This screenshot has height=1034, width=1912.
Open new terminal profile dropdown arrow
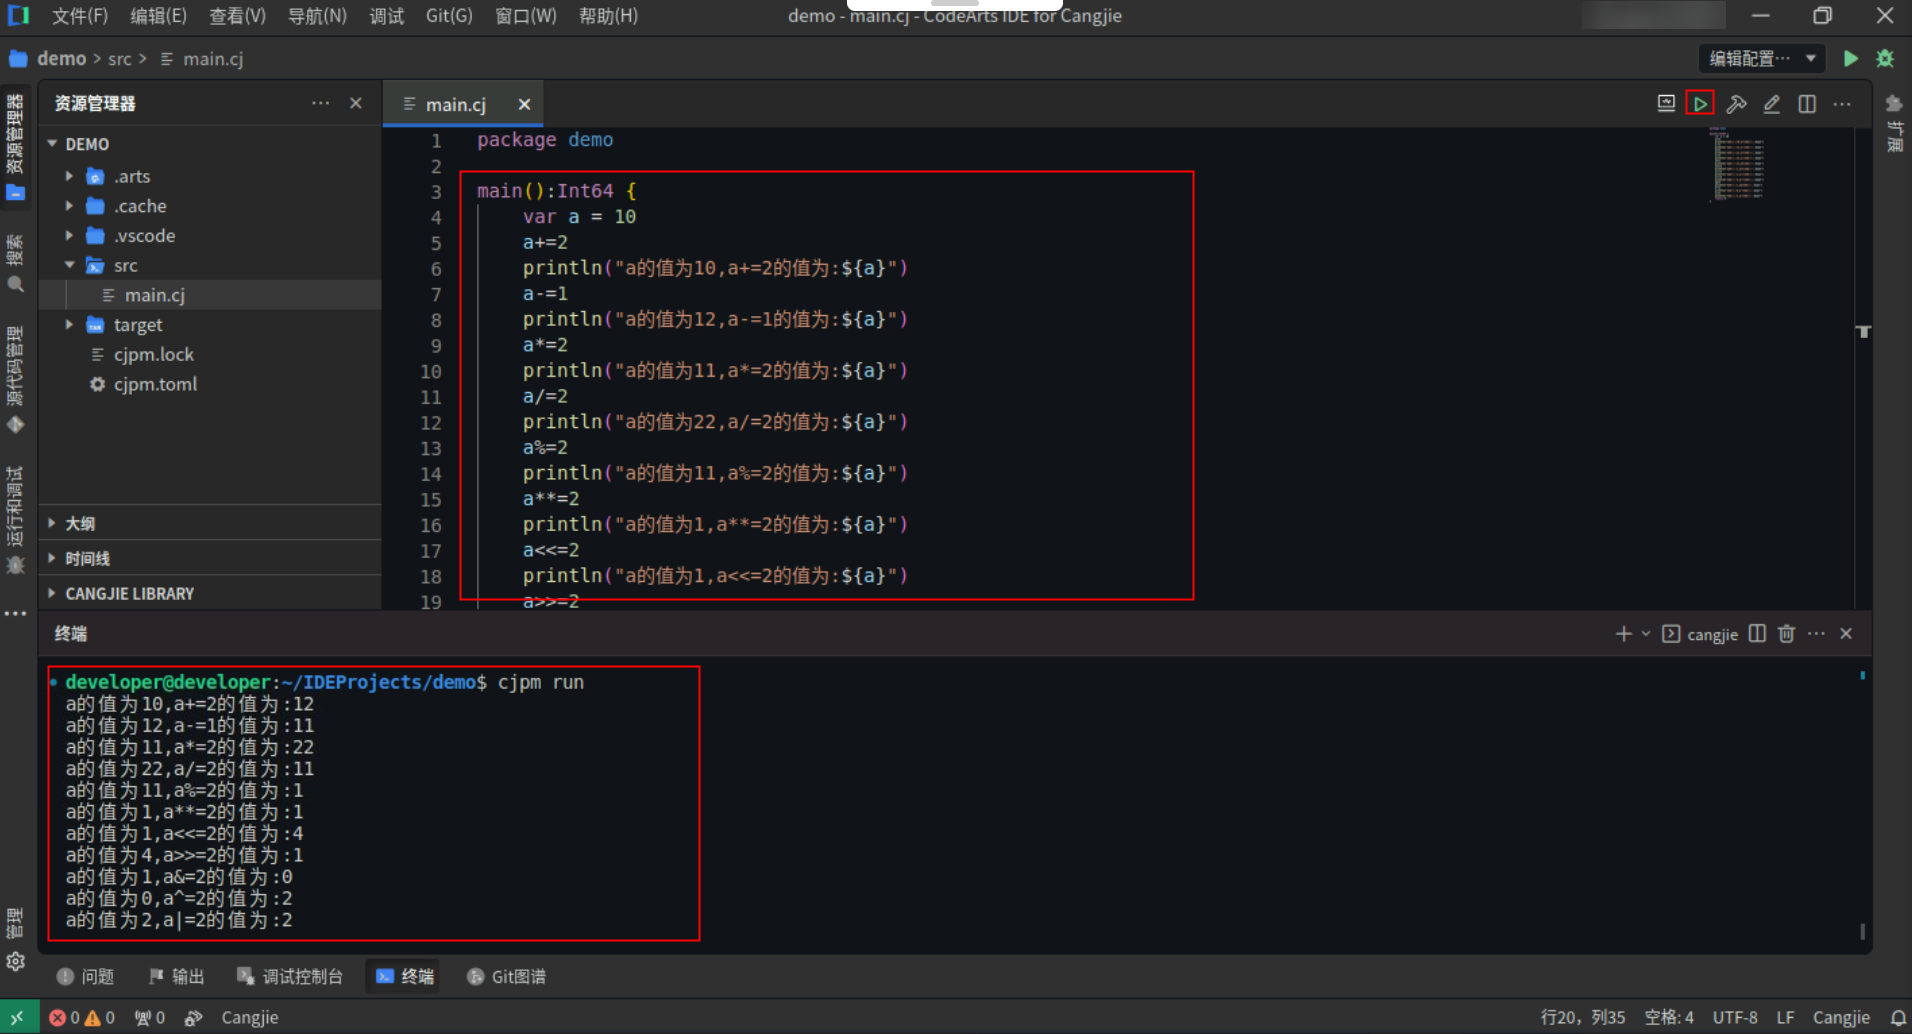(1646, 634)
